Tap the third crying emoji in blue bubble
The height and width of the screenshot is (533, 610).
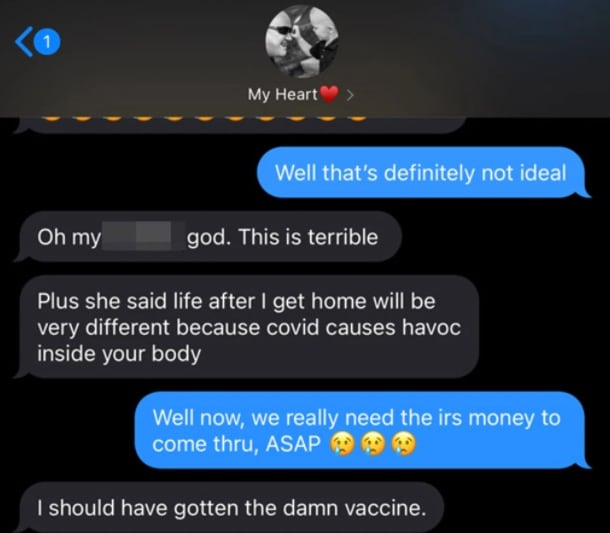404,444
